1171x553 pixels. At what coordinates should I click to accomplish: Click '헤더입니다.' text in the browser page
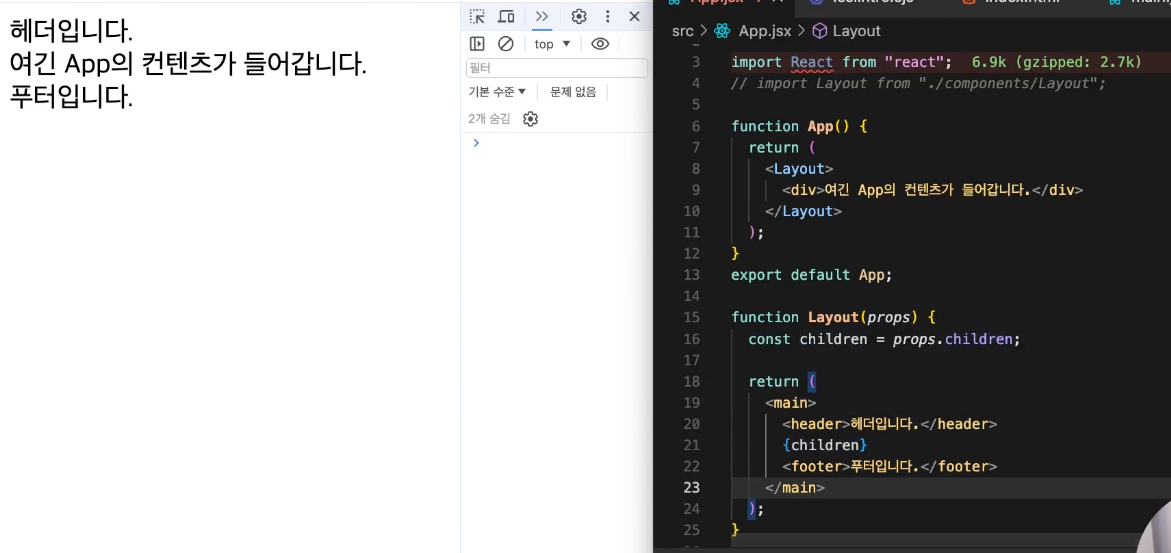click(x=72, y=31)
